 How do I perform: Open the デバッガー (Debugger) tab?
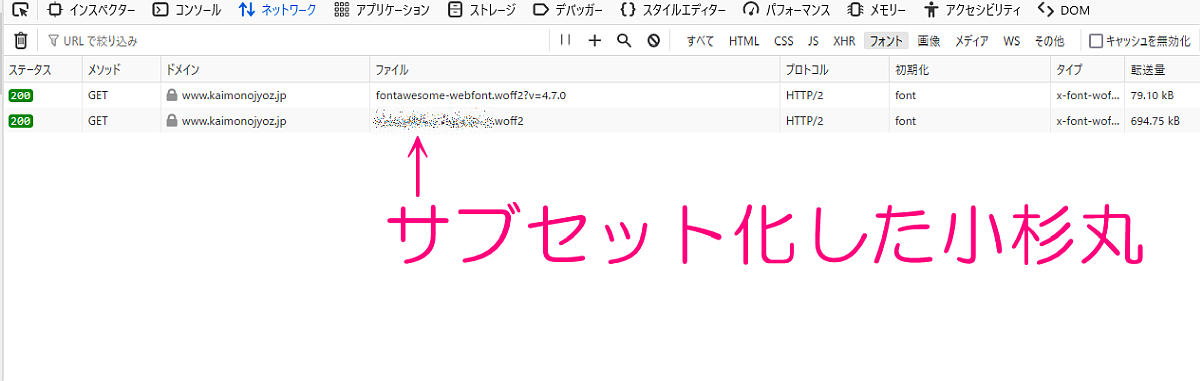(x=567, y=11)
